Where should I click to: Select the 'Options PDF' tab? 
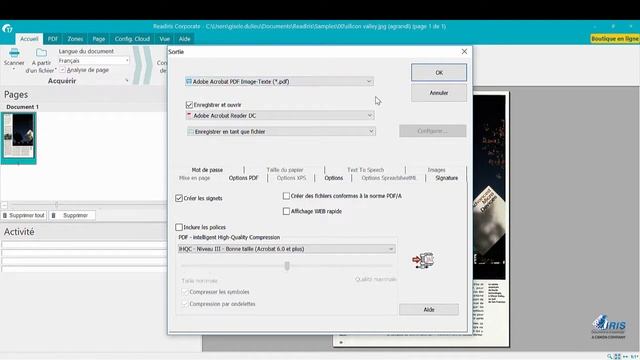click(x=243, y=178)
